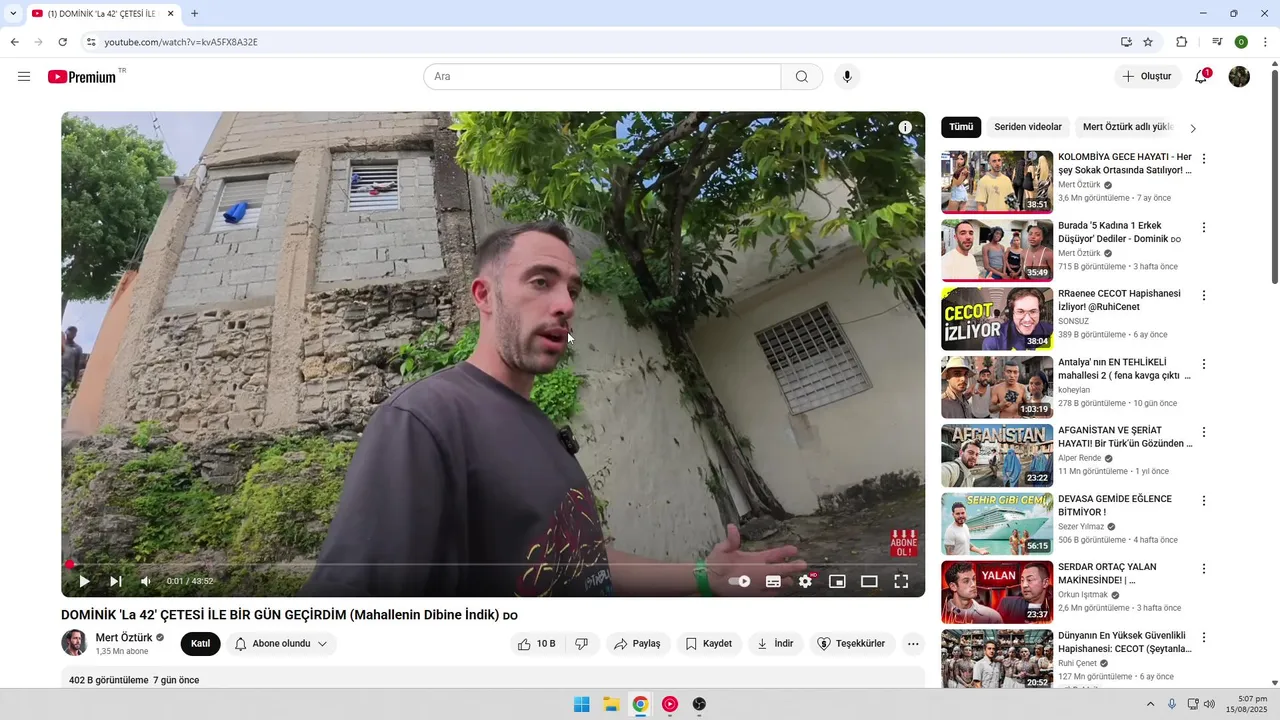Save the video with Kaydet
This screenshot has width=1280, height=720.
709,644
